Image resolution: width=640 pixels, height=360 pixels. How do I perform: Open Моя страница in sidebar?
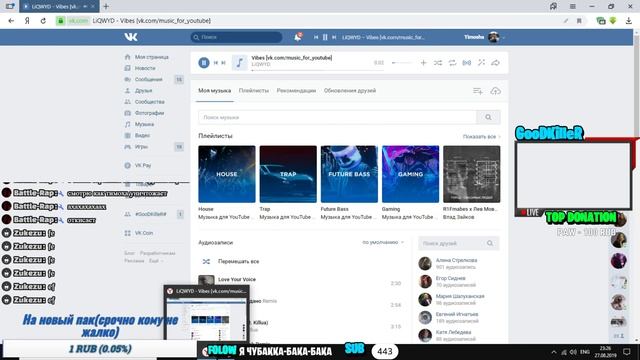(x=147, y=57)
